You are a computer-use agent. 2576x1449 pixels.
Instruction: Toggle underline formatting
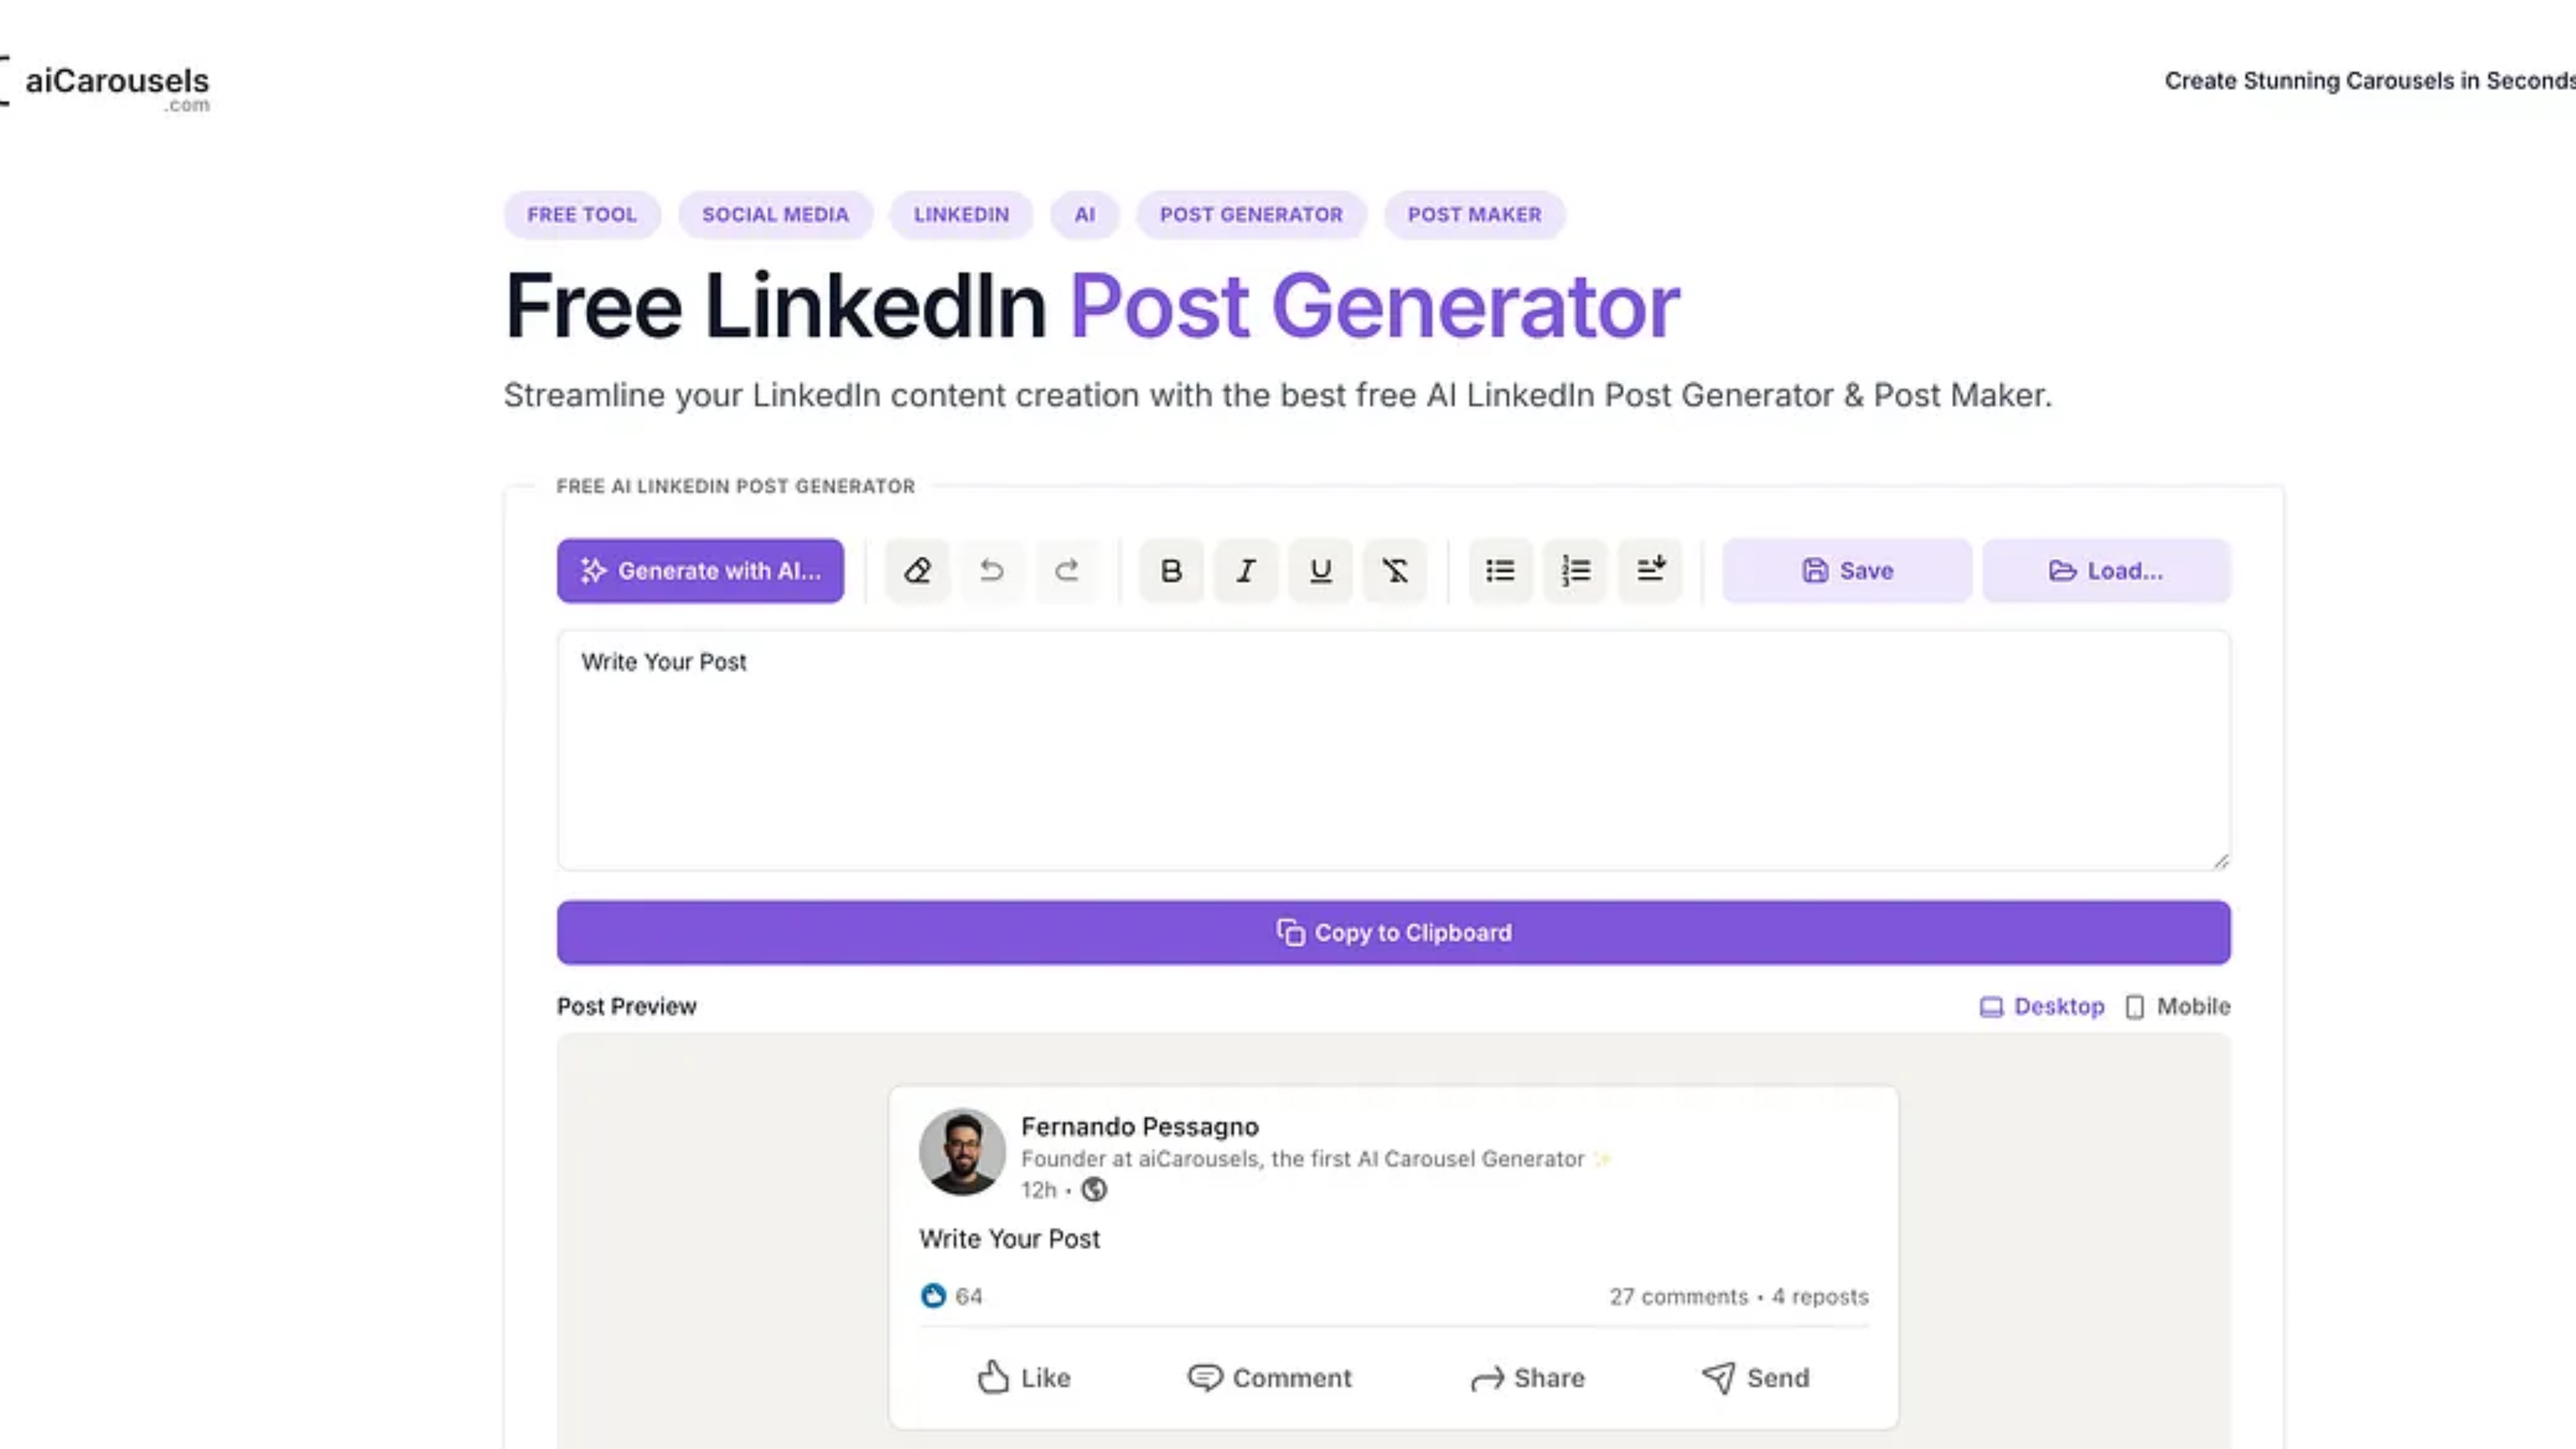[1320, 571]
